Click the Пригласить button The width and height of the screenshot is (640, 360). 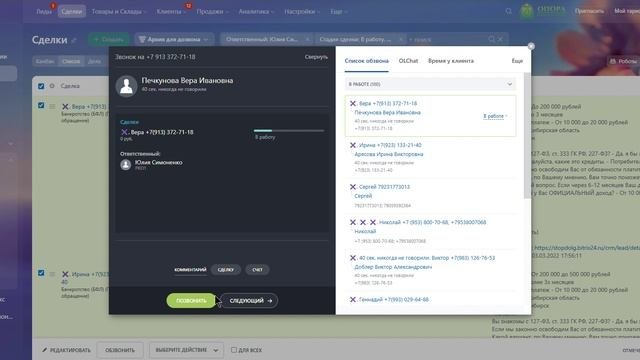[x=589, y=11]
